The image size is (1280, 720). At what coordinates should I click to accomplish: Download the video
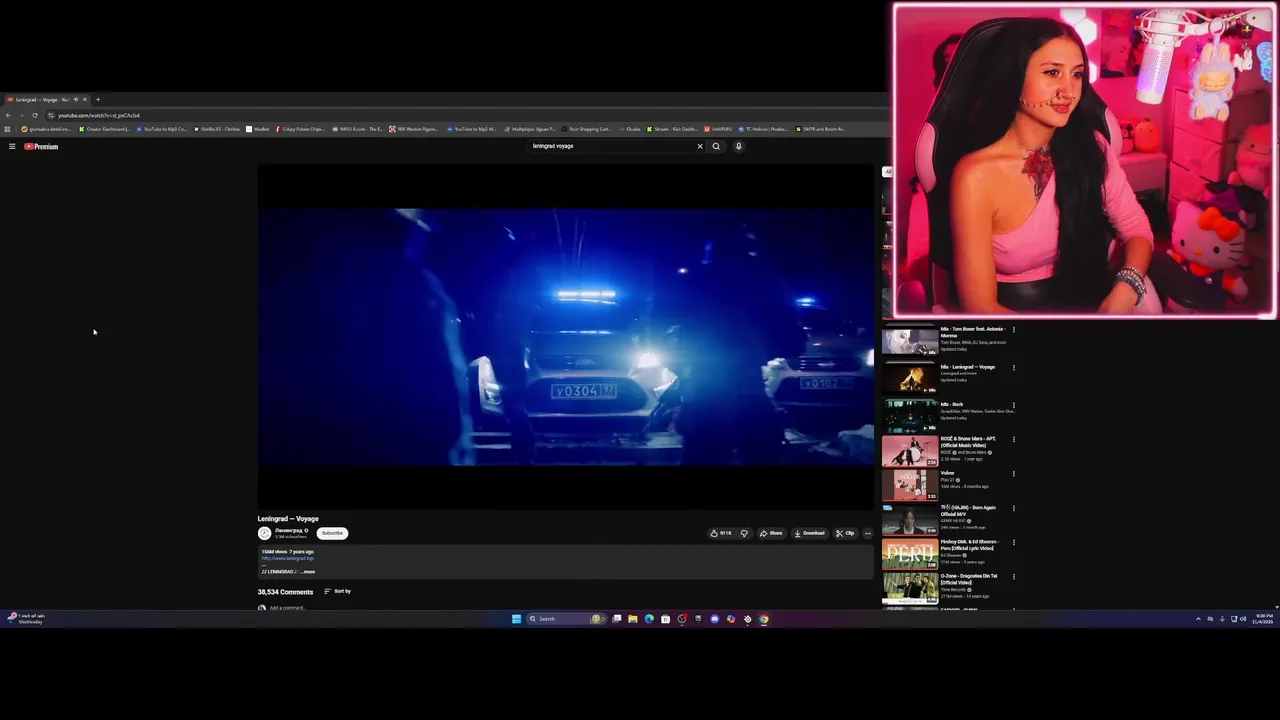coord(810,533)
